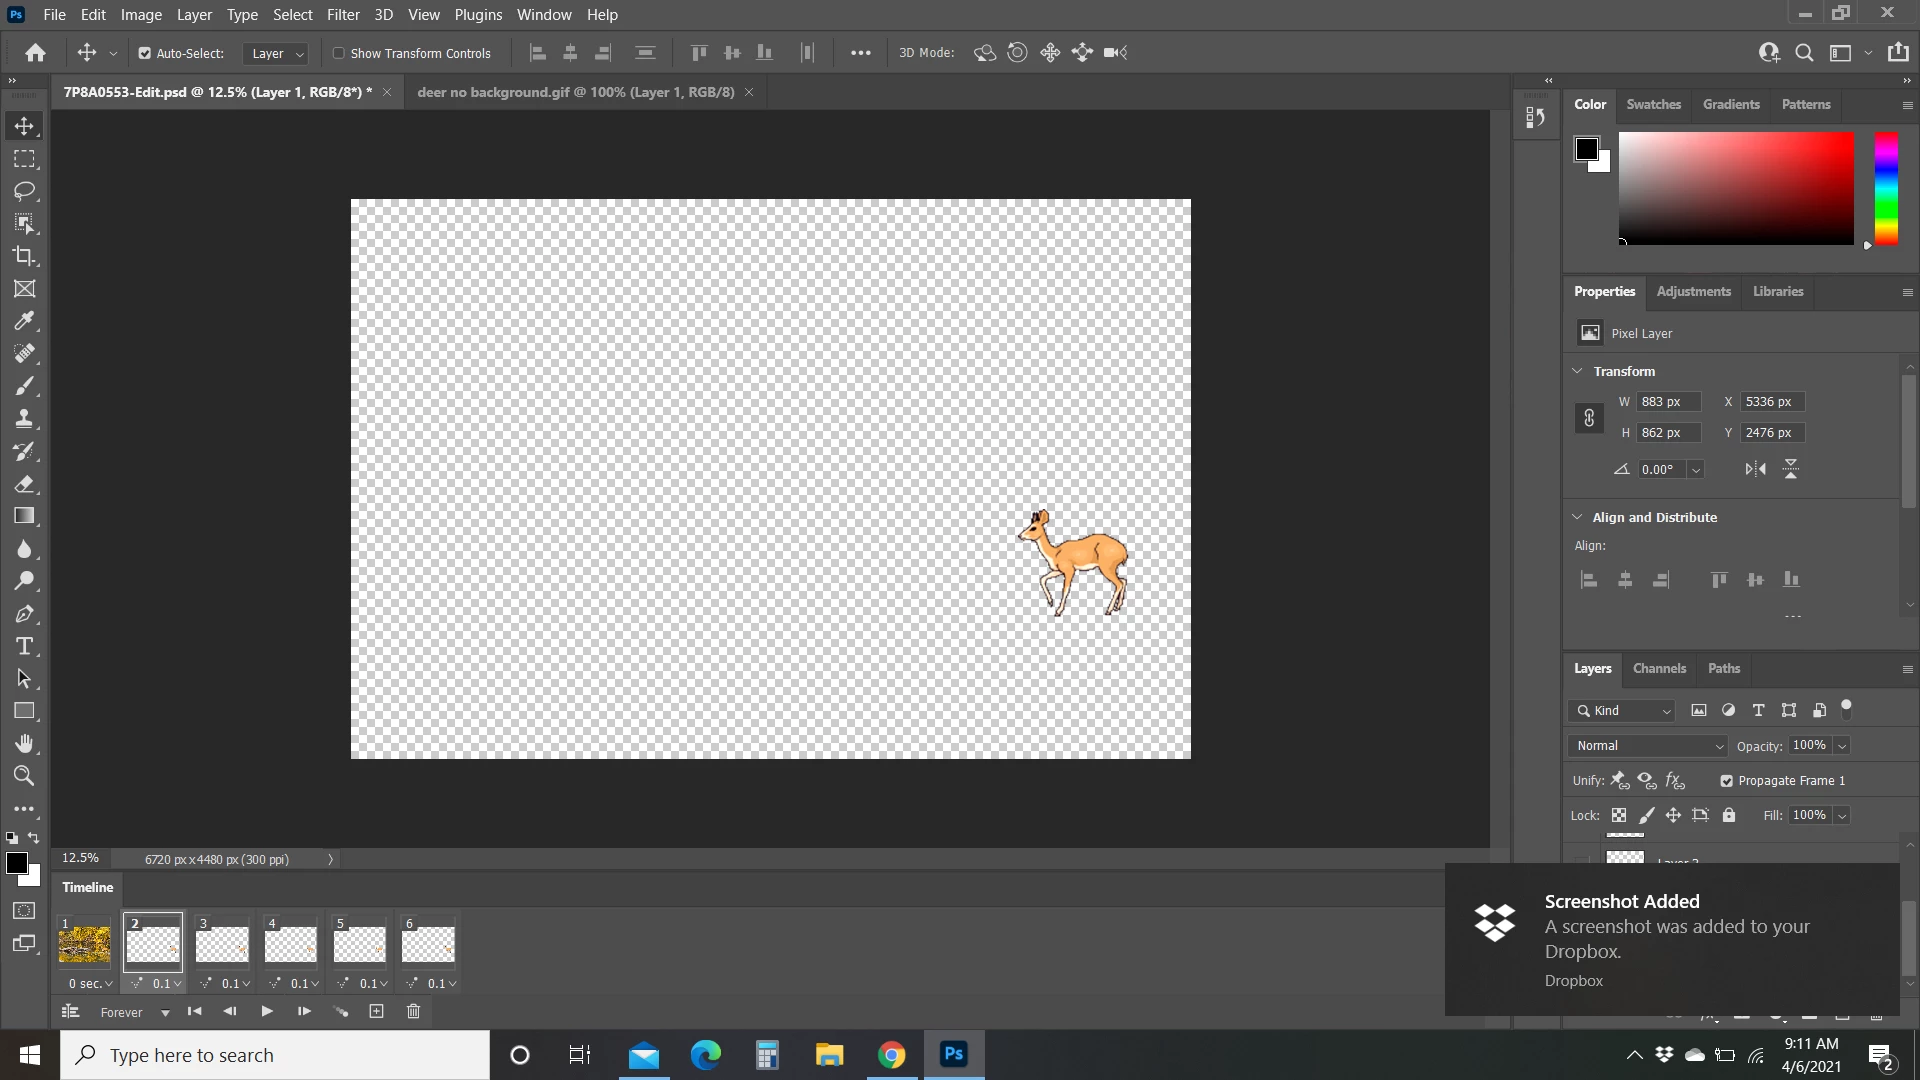Switch to the Swatches tab
Viewport: 1920px width, 1080px height.
pyautogui.click(x=1653, y=104)
